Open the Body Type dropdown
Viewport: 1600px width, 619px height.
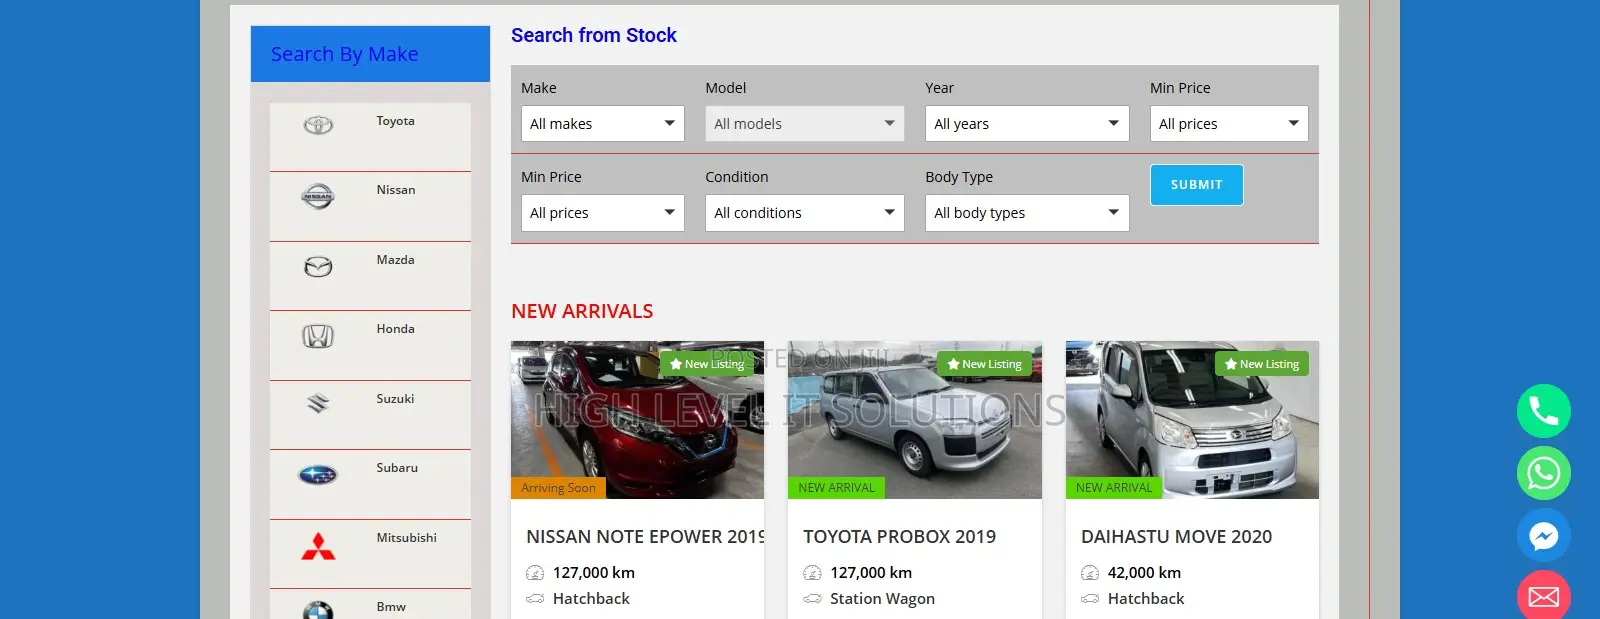[1027, 213]
